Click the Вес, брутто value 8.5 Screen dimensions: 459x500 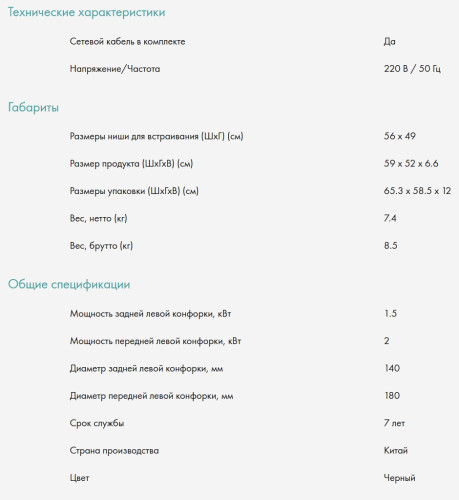(391, 246)
